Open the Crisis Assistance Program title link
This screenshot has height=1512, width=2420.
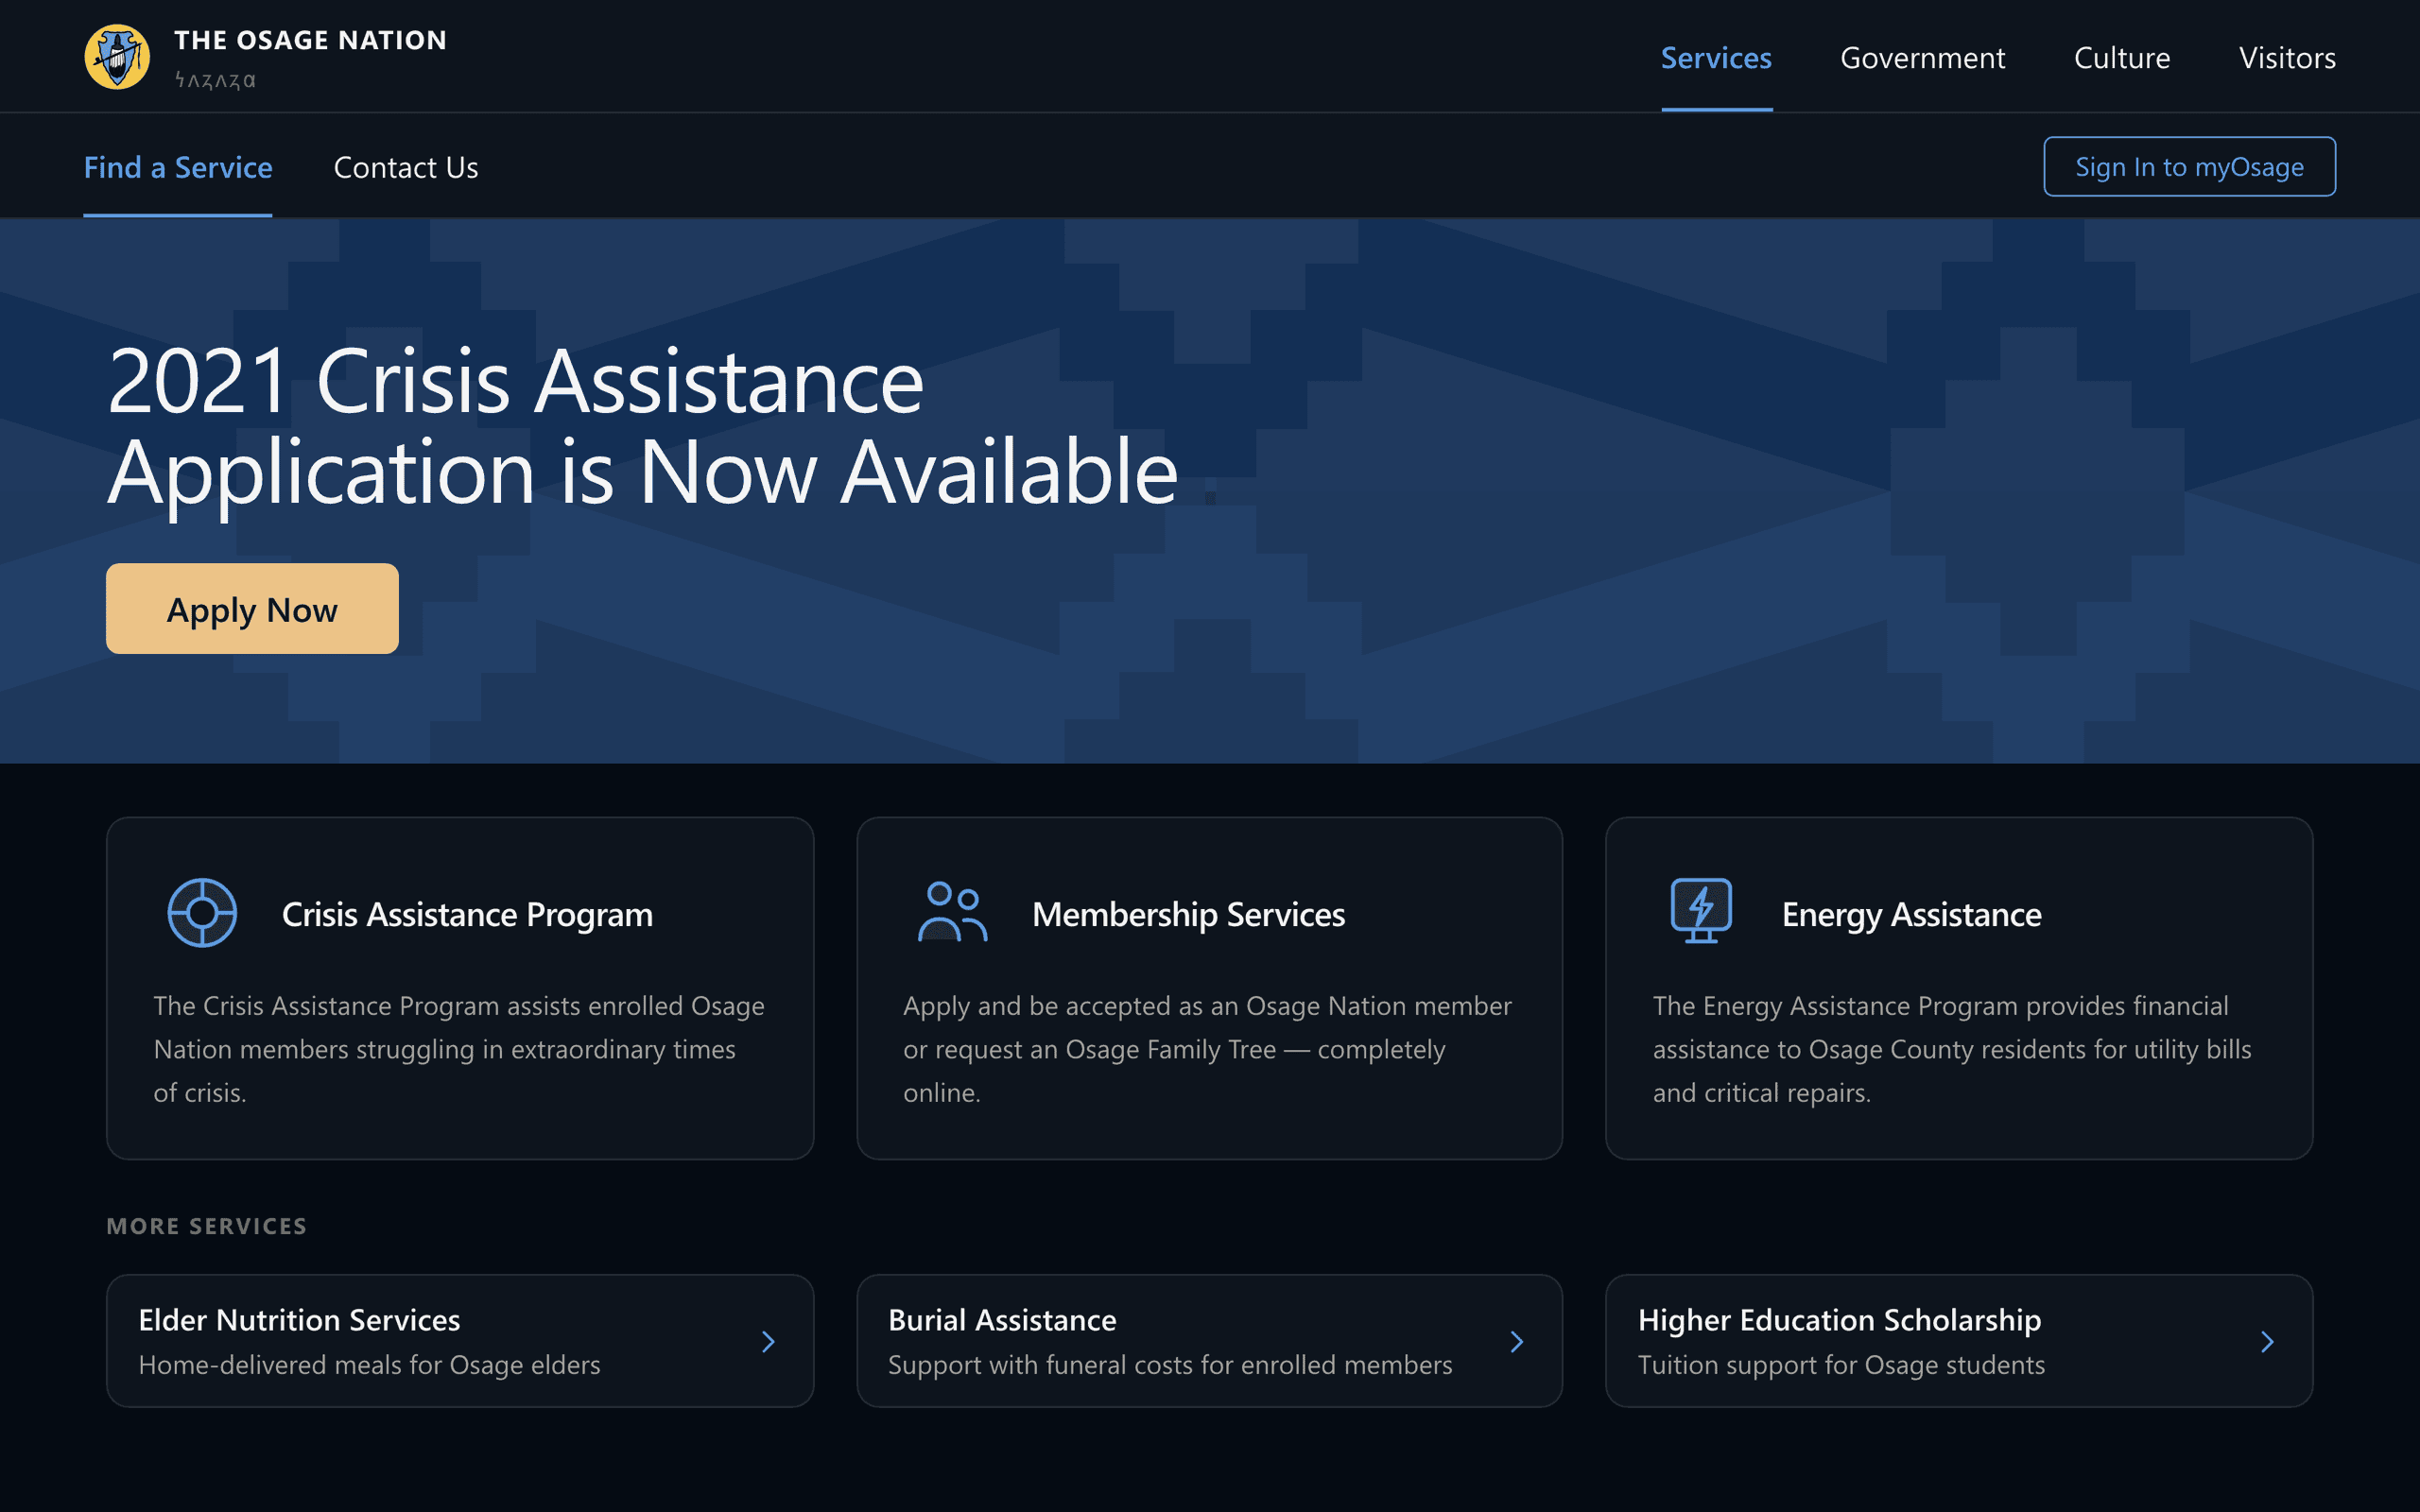[x=467, y=914]
